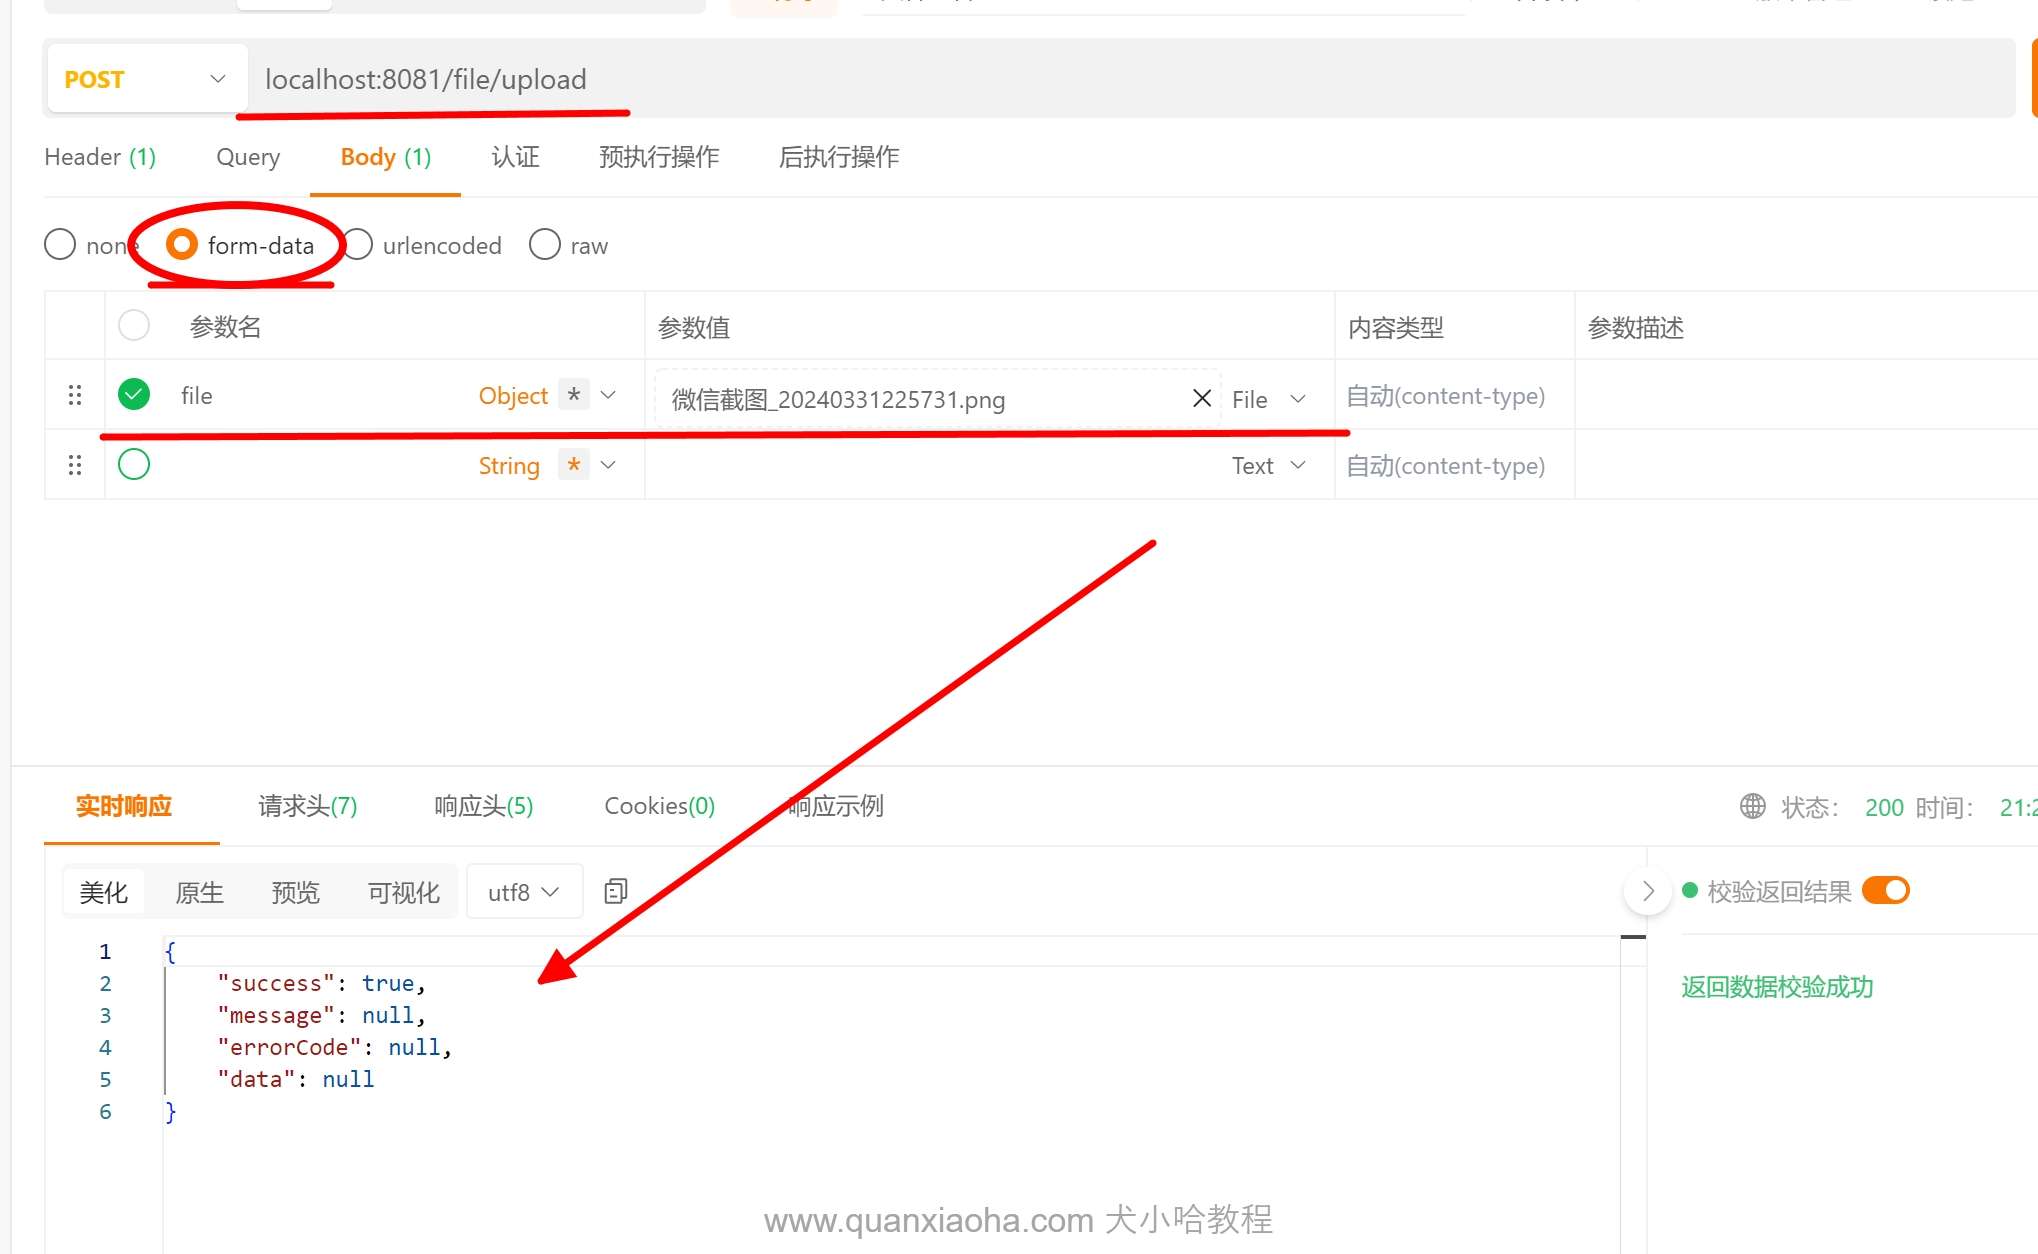Click required asterisk on String row
This screenshot has width=2038, height=1254.
(574, 465)
